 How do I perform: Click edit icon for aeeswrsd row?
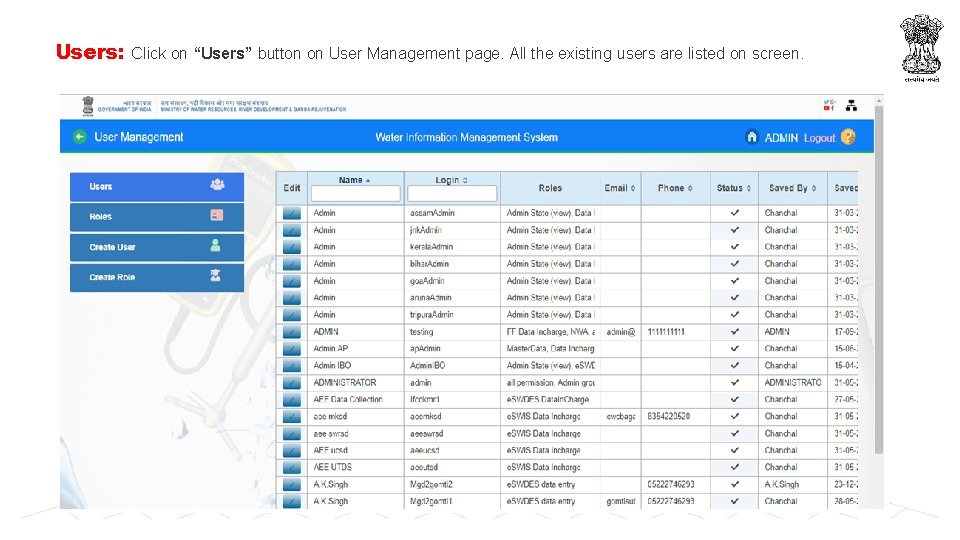click(x=292, y=433)
